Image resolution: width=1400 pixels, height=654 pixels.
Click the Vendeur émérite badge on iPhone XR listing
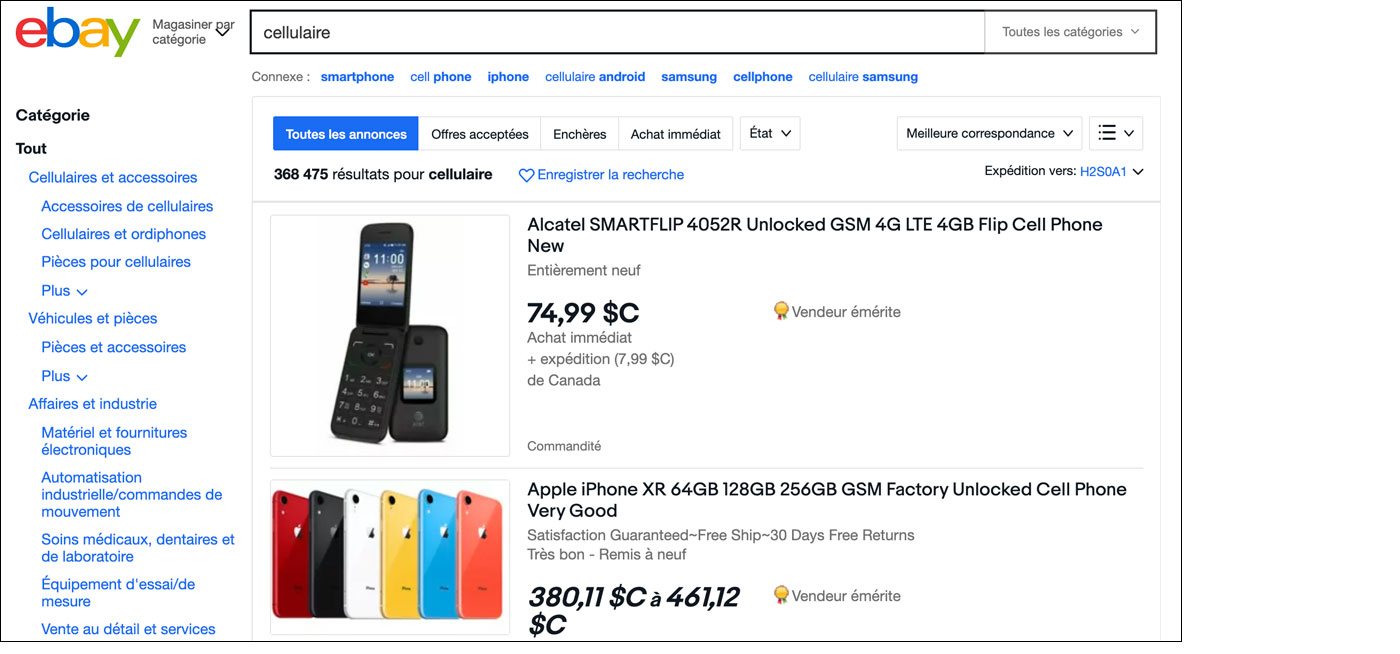pos(782,596)
